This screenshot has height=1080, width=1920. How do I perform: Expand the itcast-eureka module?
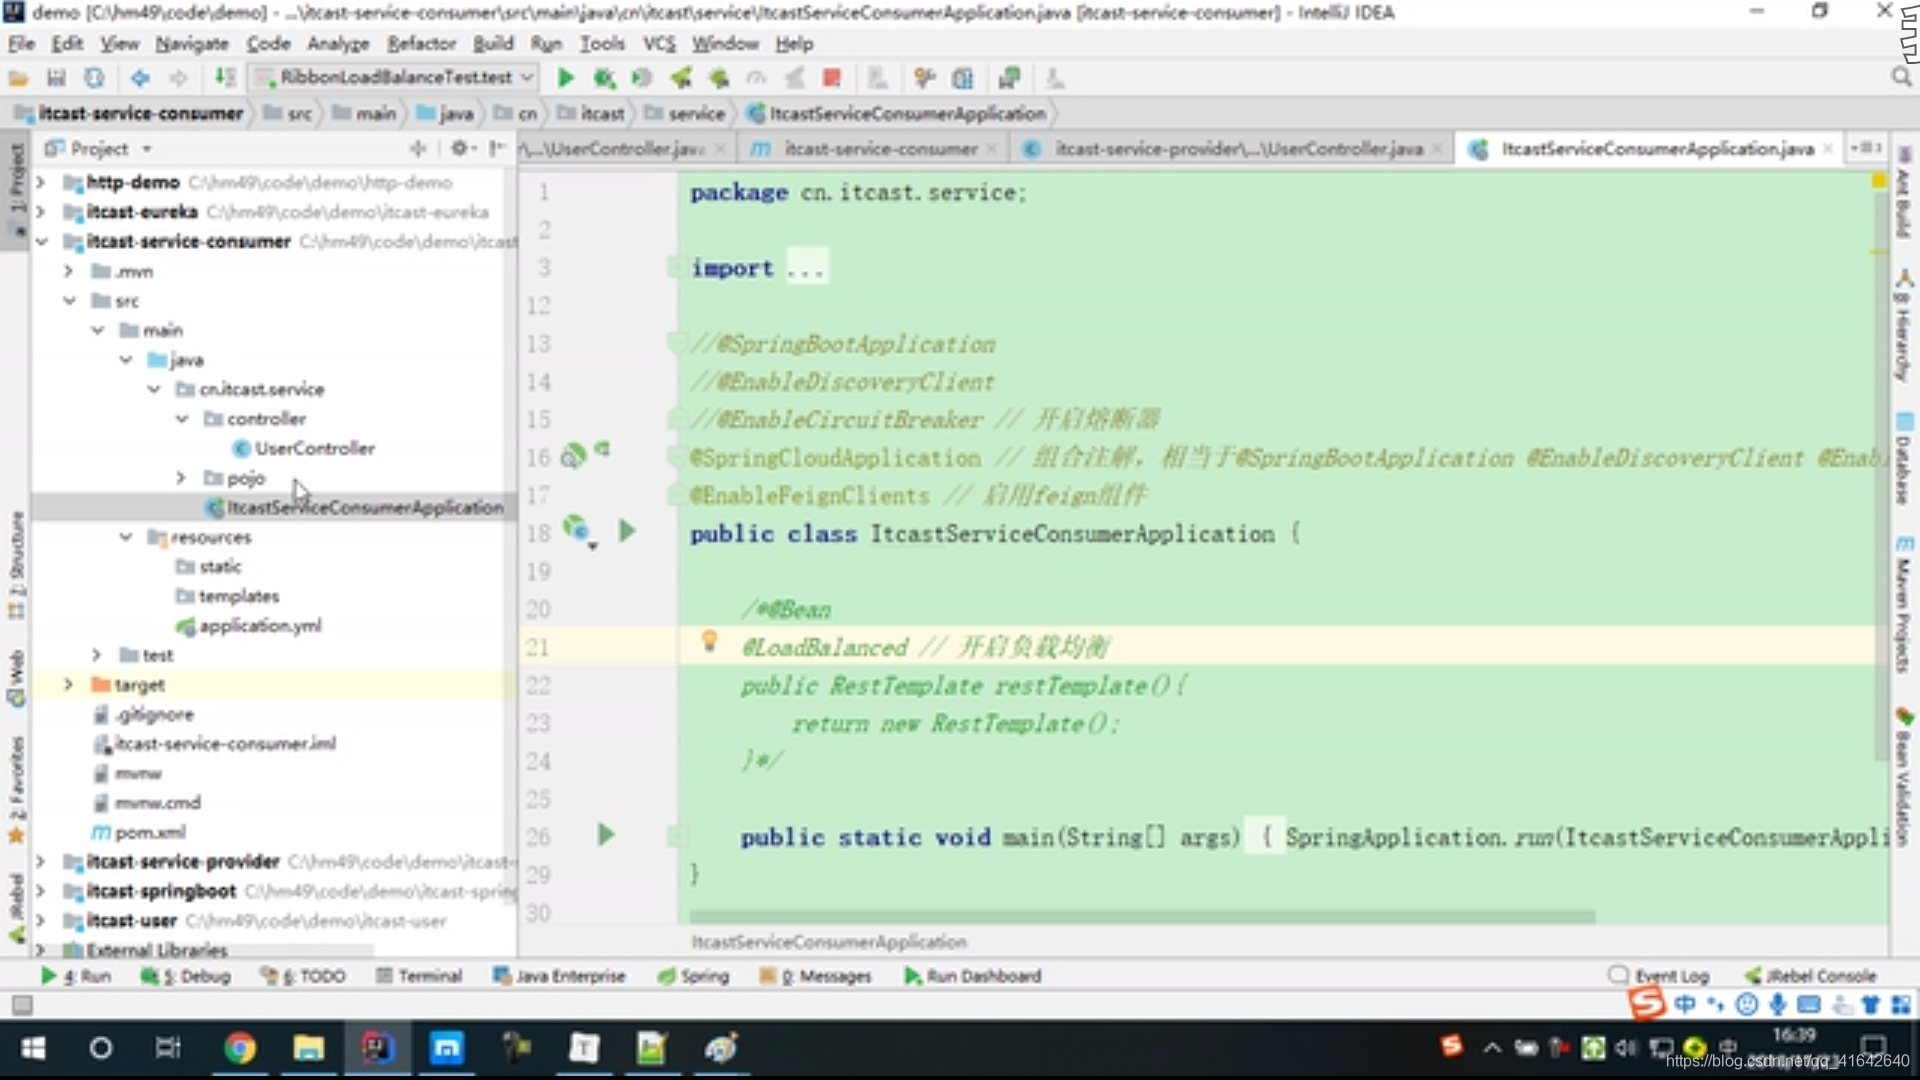(40, 212)
